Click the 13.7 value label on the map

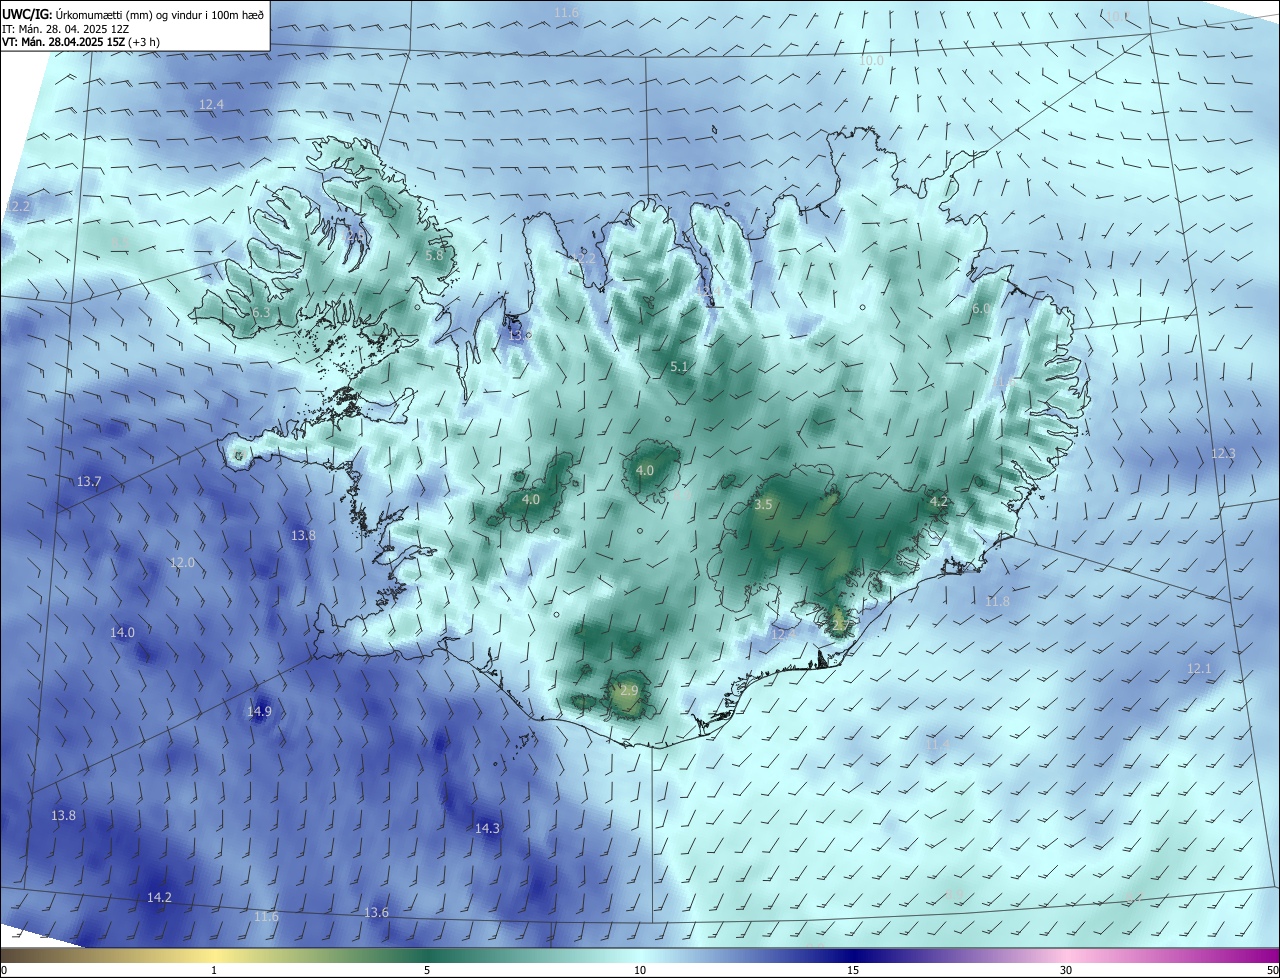click(89, 482)
